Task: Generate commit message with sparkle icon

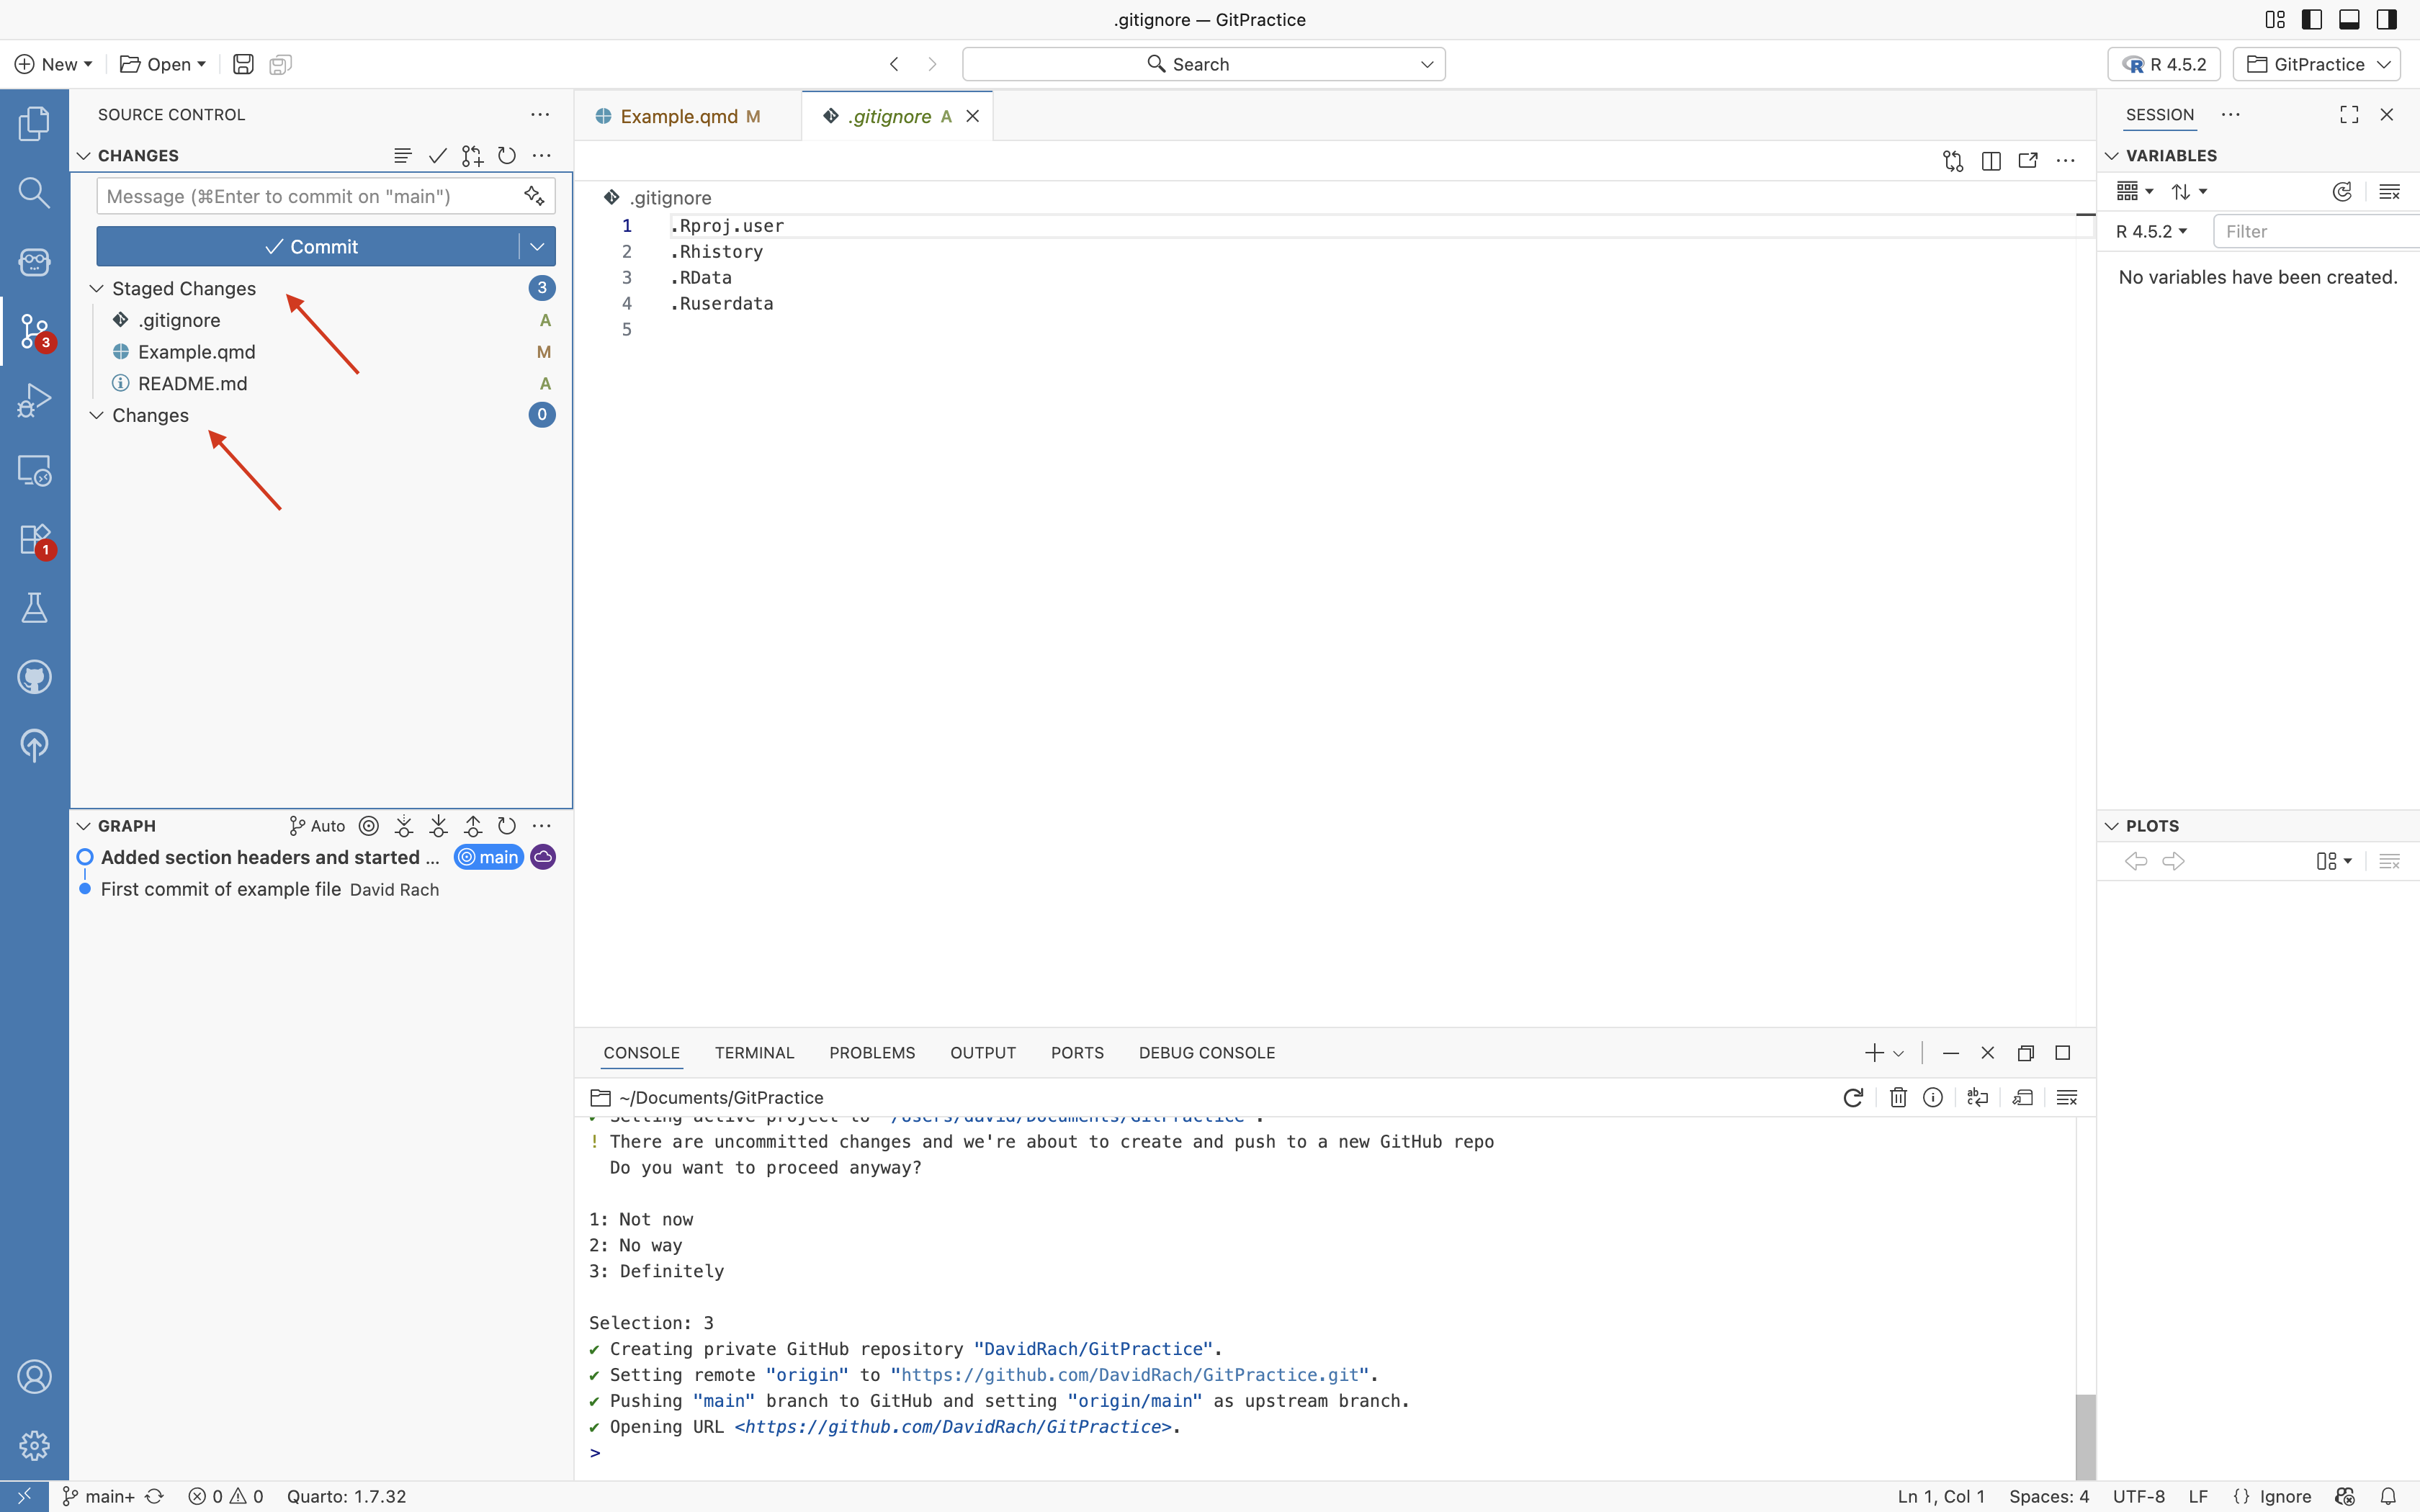Action: tap(534, 196)
